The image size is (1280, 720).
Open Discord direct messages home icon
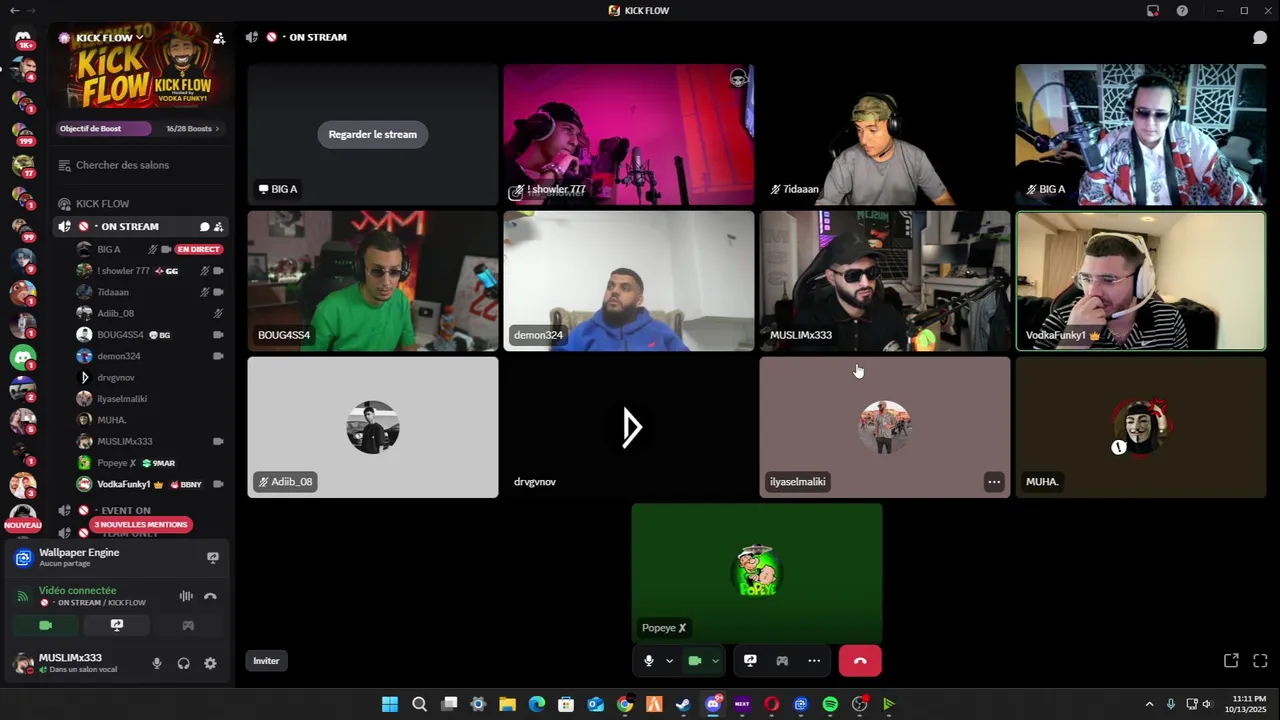pos(23,38)
